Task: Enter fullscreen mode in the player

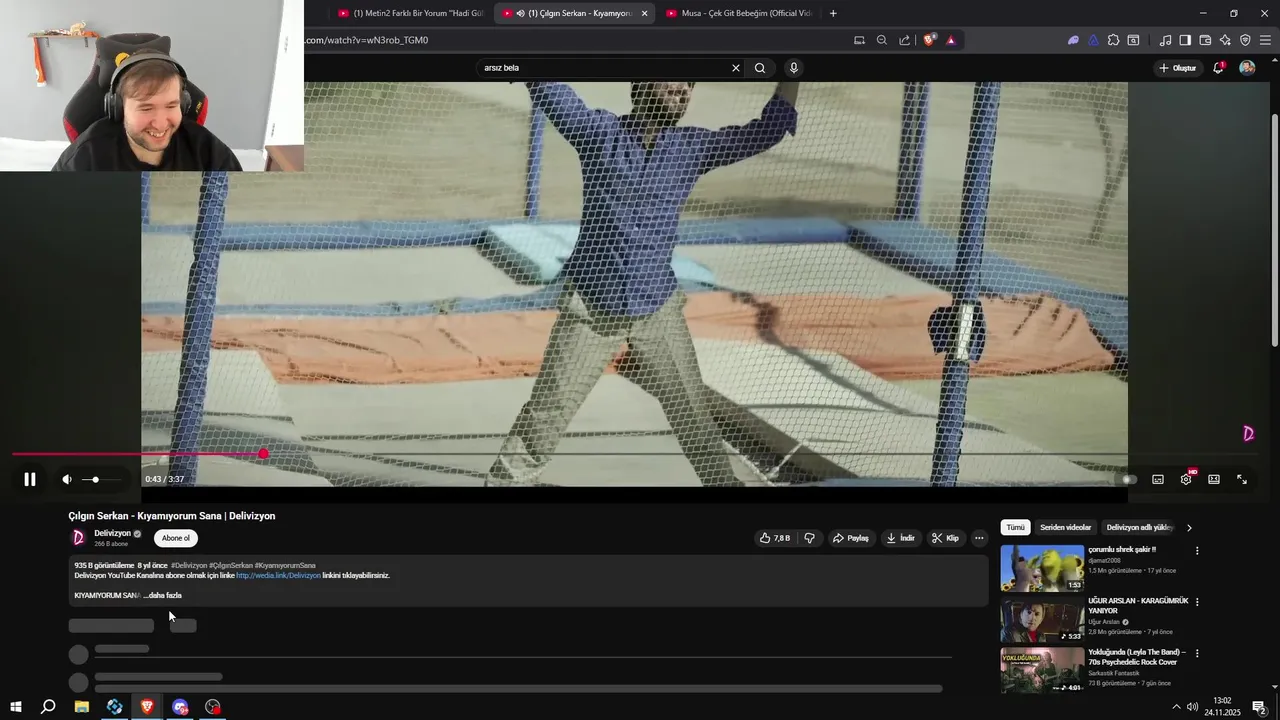Action: click(1242, 479)
